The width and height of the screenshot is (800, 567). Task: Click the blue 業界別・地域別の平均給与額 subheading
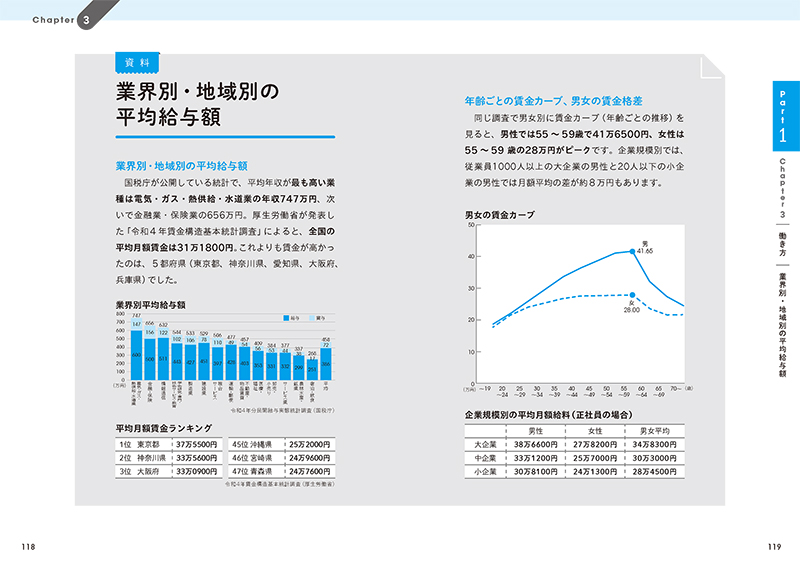(181, 165)
